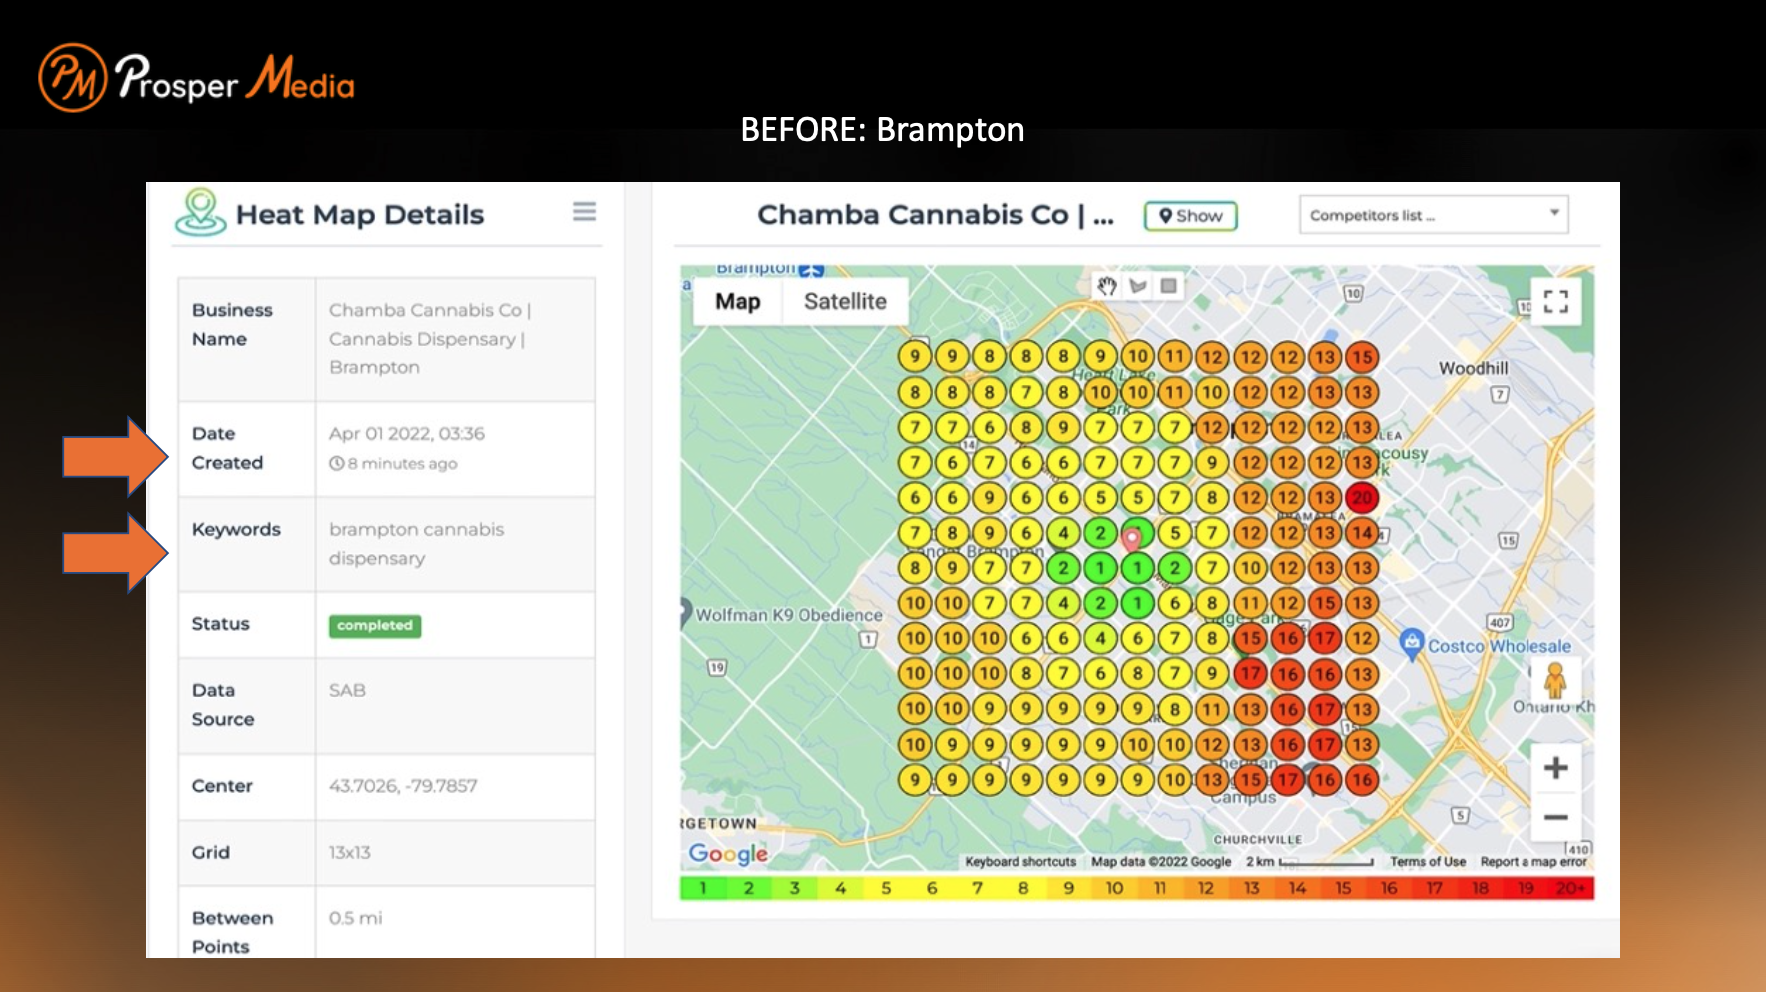The height and width of the screenshot is (992, 1766).
Task: Zoom out on the map
Action: click(x=1555, y=817)
